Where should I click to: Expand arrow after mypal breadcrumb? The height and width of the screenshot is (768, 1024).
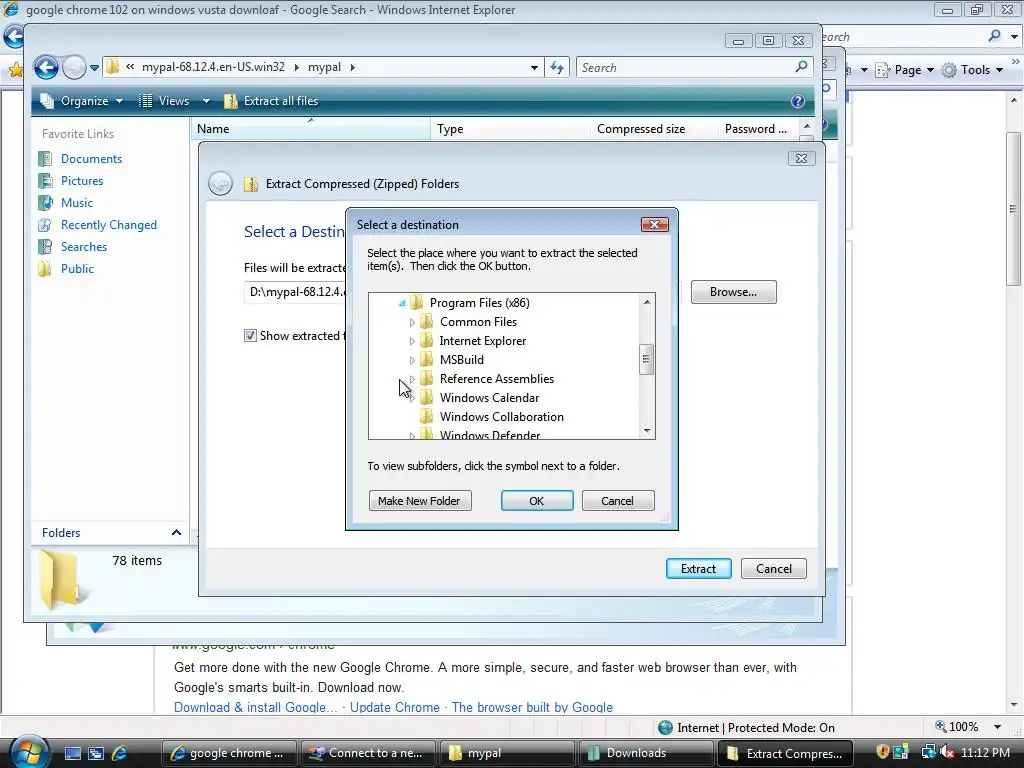[x=353, y=67]
